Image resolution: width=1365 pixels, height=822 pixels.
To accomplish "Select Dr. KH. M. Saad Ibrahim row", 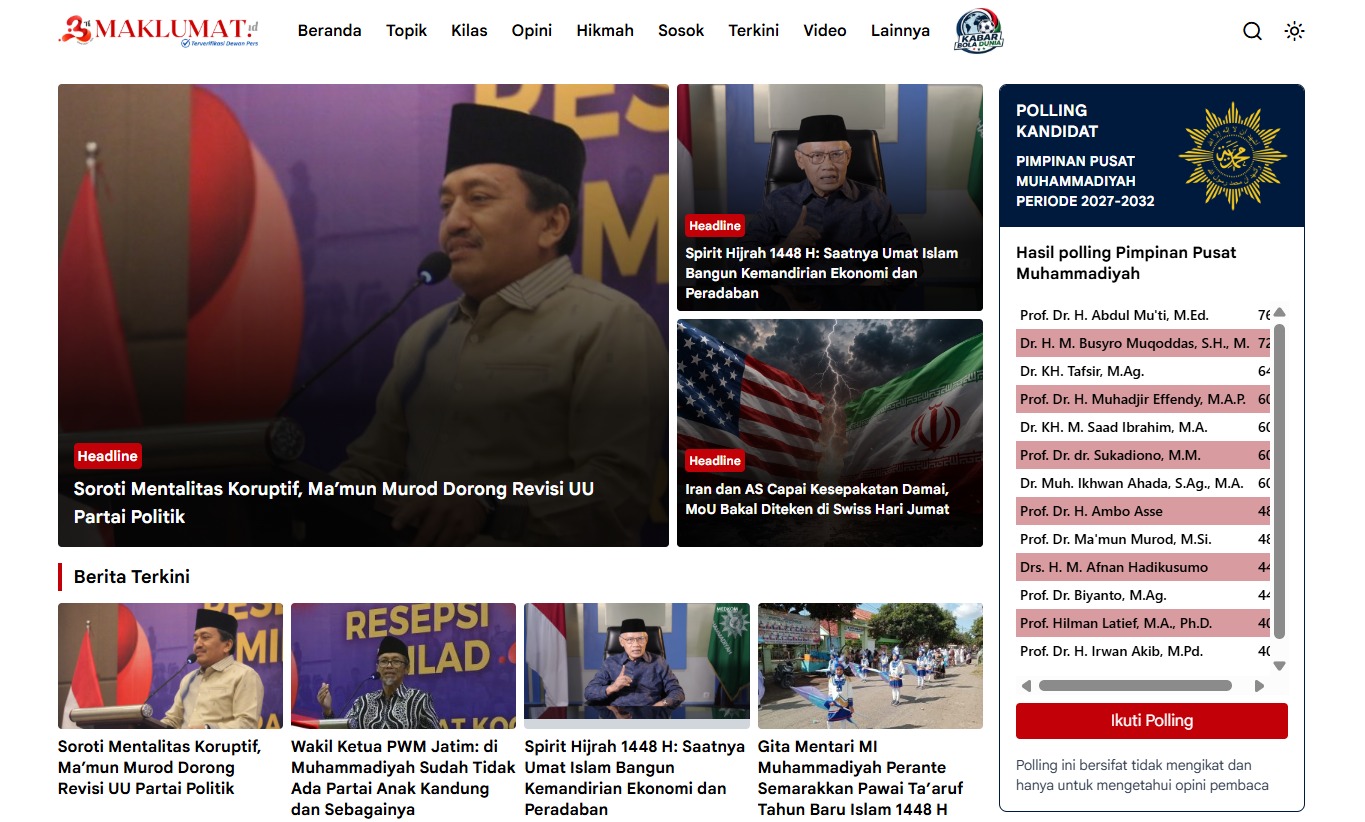I will pyautogui.click(x=1143, y=427).
